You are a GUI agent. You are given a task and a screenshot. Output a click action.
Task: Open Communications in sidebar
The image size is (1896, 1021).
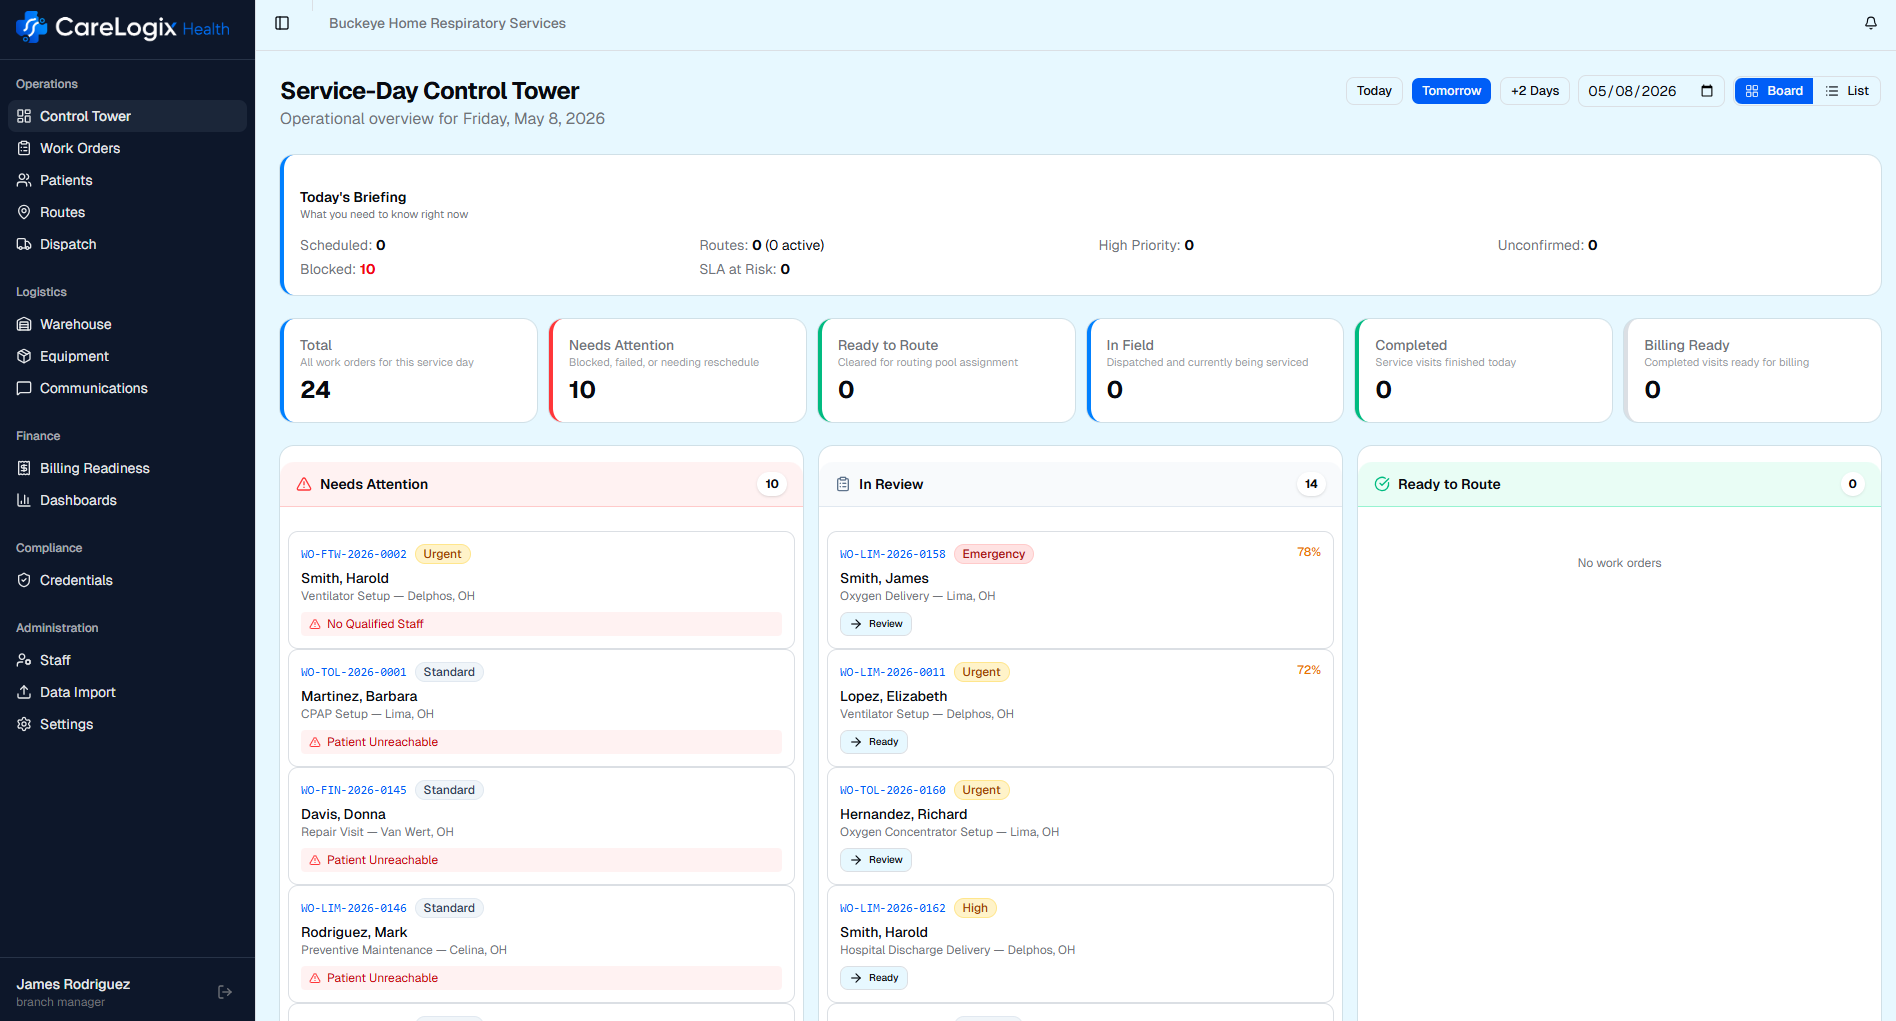click(127, 388)
